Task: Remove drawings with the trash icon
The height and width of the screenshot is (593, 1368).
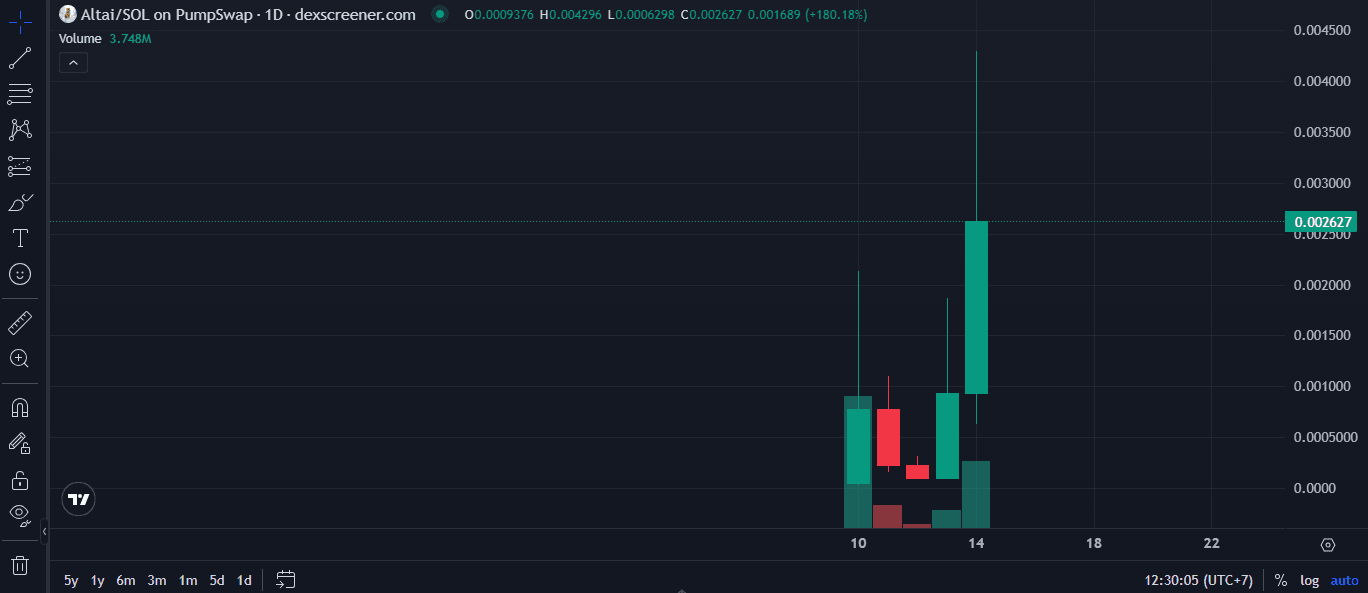Action: 20,565
